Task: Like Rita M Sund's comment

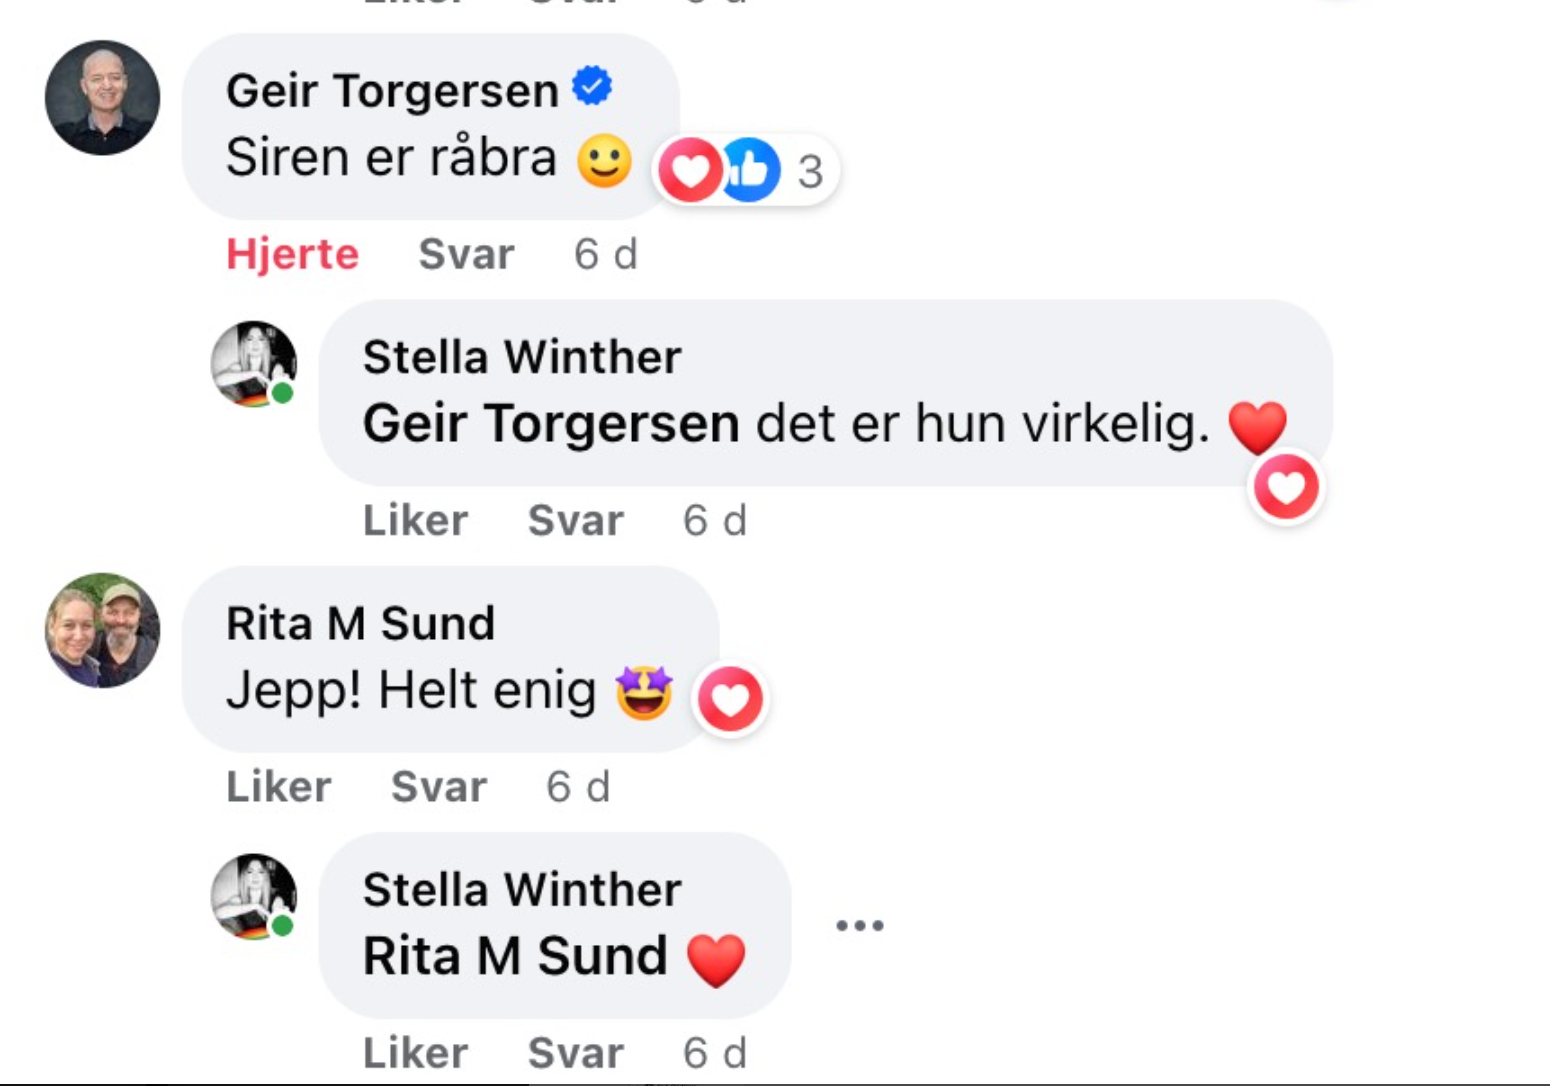Action: [x=278, y=787]
